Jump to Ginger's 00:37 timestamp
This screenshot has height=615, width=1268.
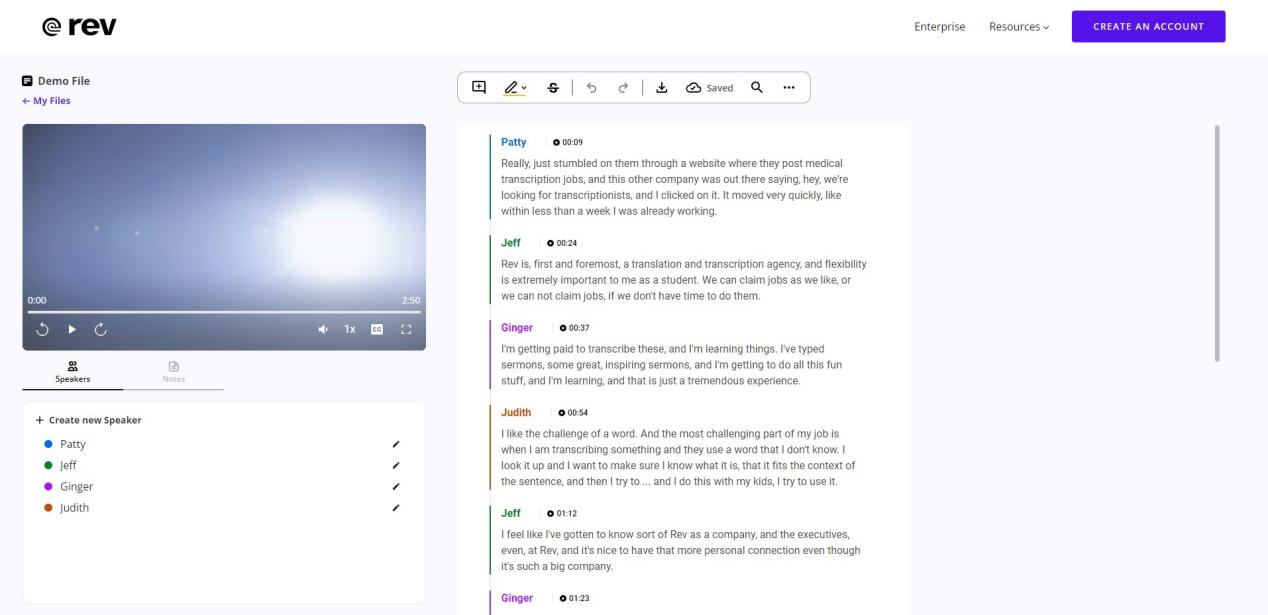click(x=575, y=328)
